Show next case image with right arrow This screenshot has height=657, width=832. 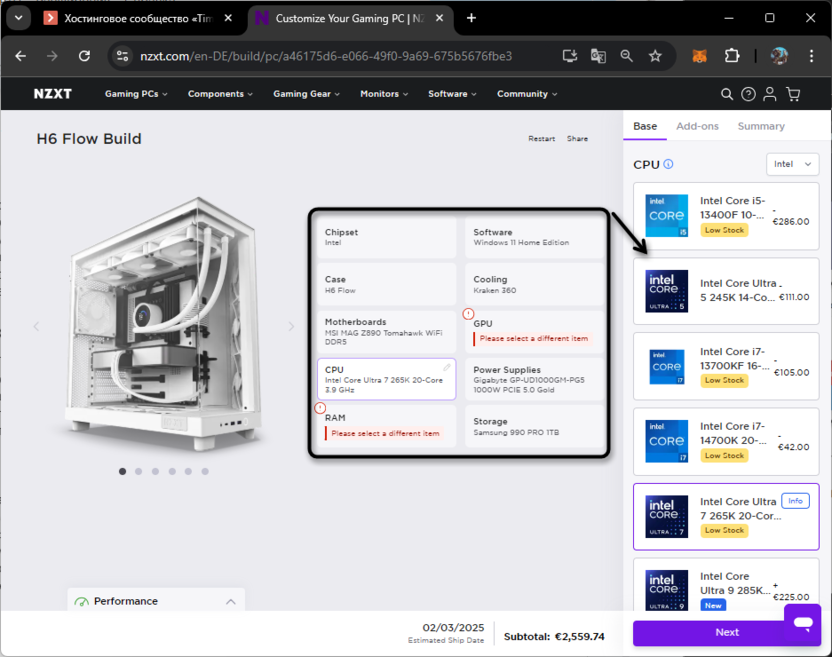(x=292, y=326)
